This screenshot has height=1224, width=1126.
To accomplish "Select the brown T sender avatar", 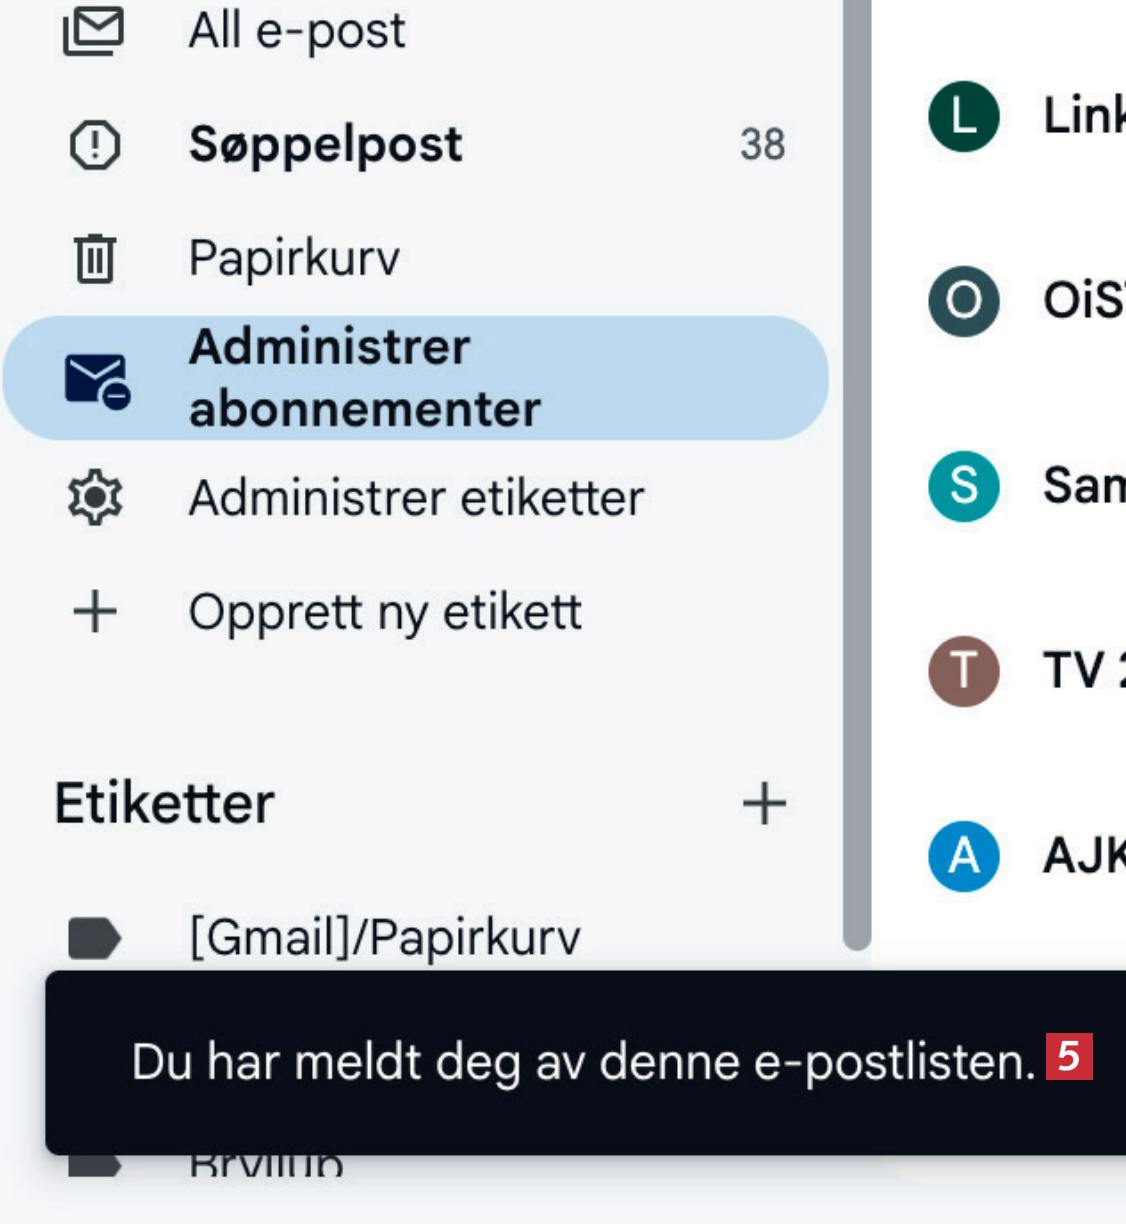I will click(963, 671).
